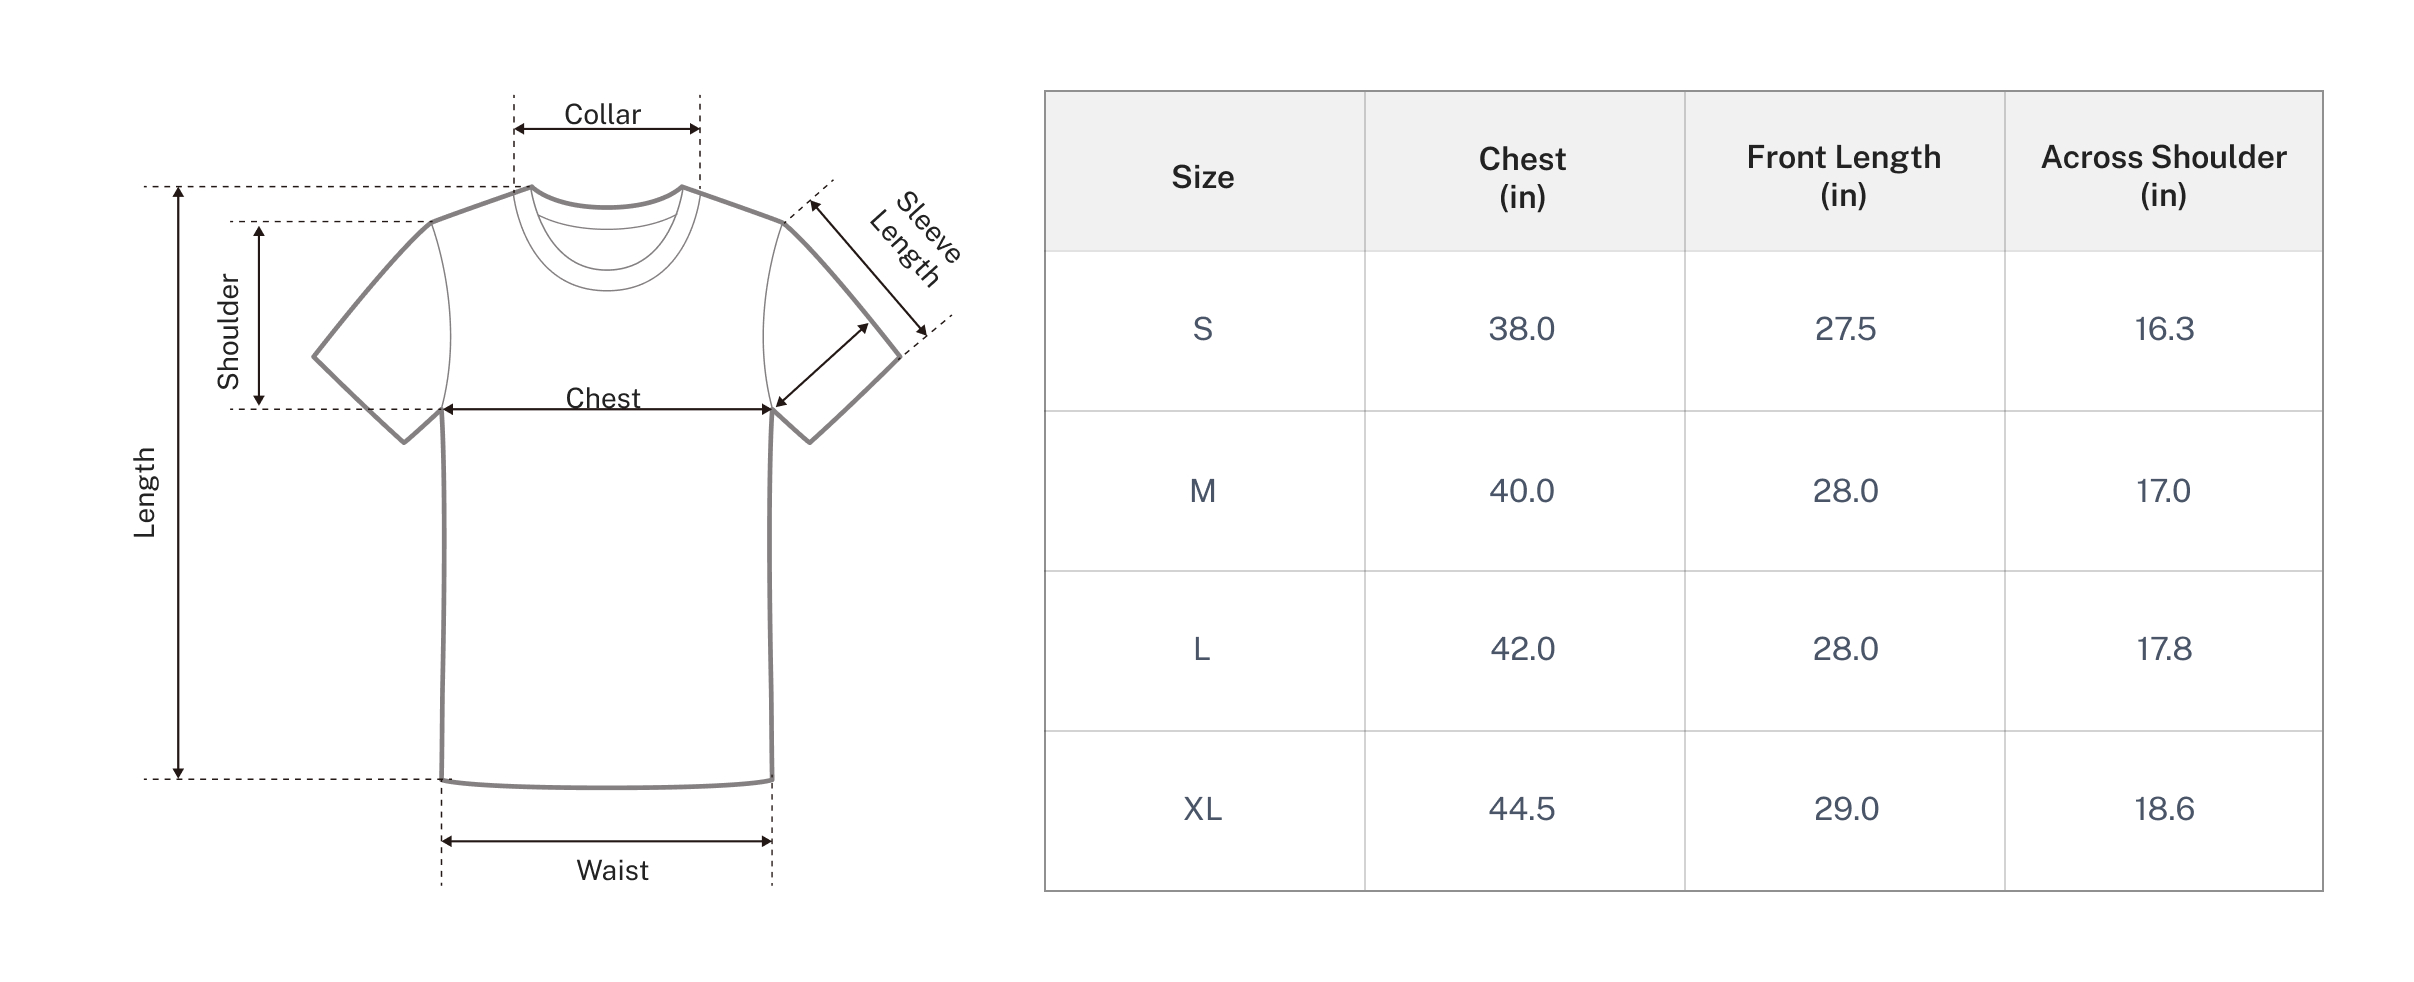
Task: Click the vertical Shoulder label
Action: pyautogui.click(x=229, y=331)
